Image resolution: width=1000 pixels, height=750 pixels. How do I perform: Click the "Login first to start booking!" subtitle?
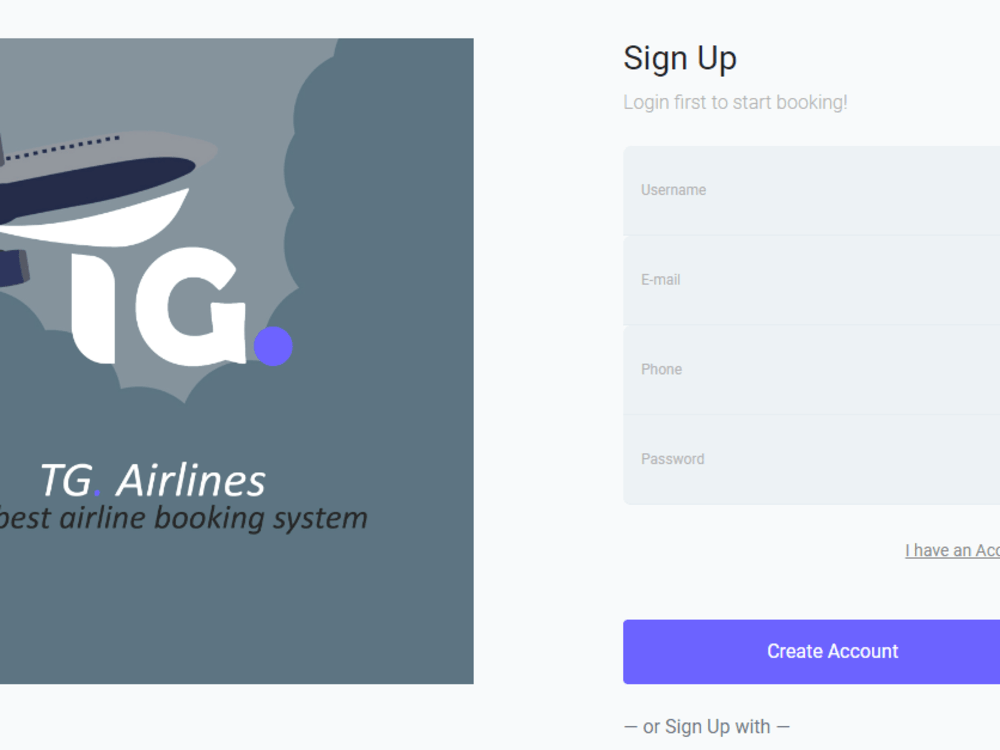click(x=734, y=101)
